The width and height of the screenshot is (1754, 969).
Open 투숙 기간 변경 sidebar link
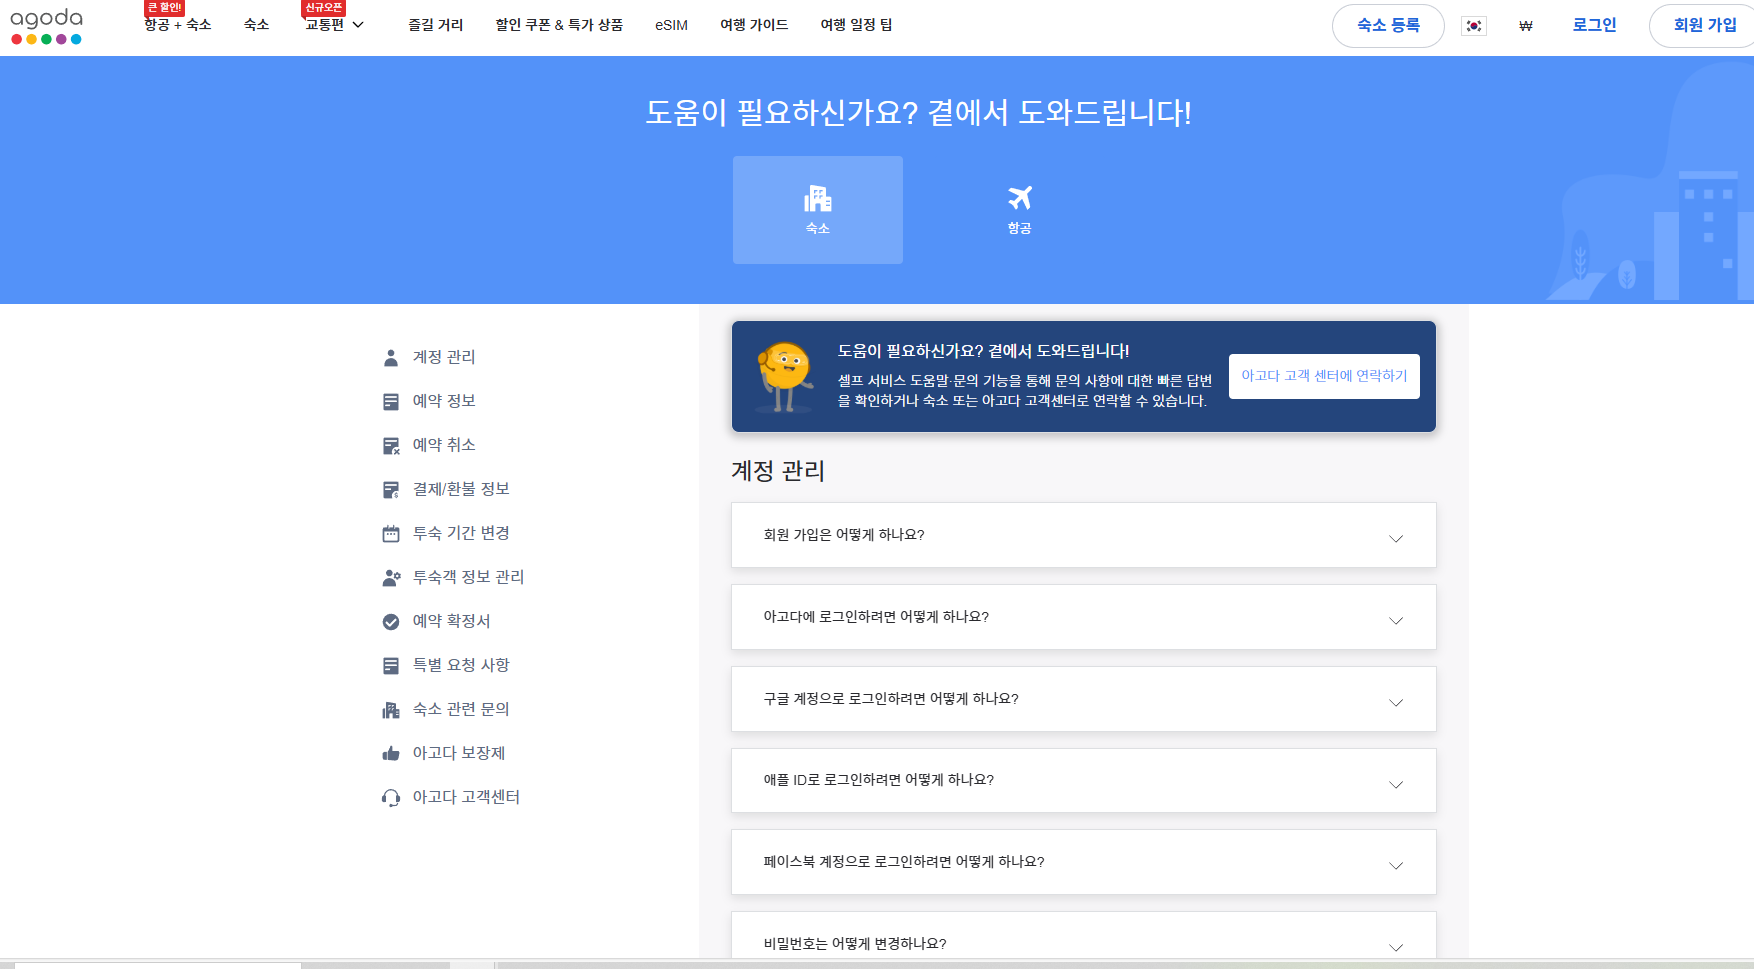(461, 533)
